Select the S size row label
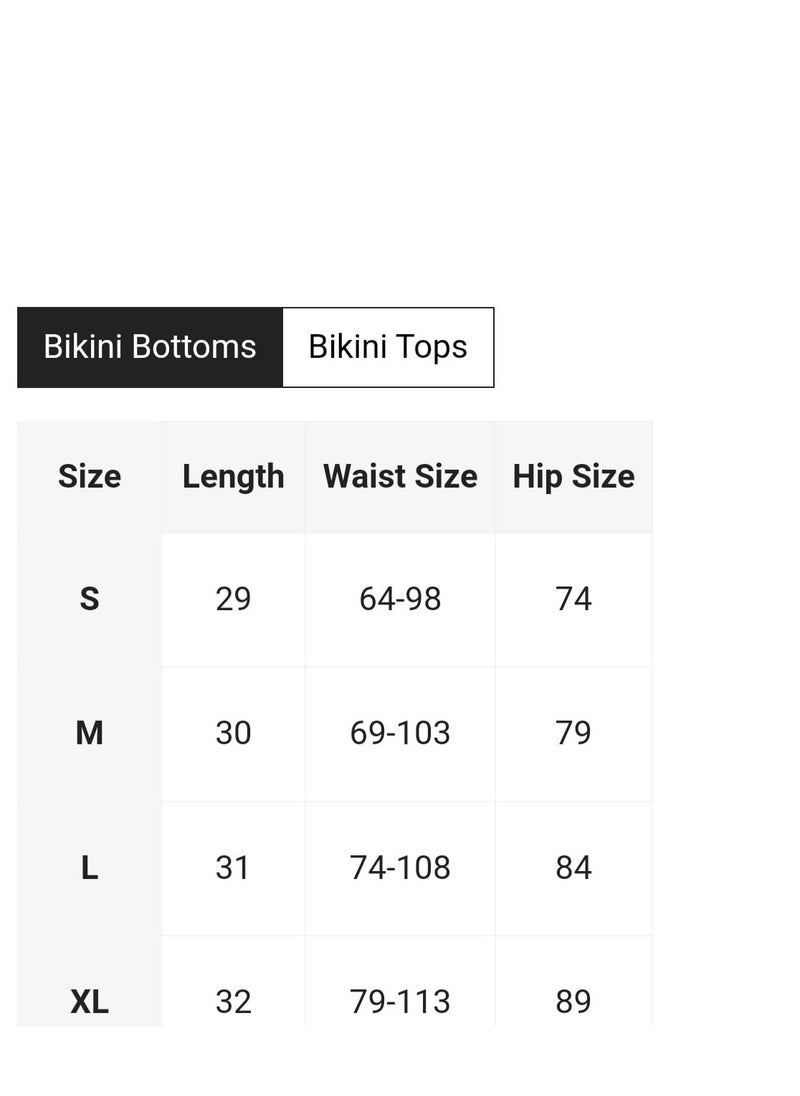Screen dimensions: 800x1096 [89, 600]
